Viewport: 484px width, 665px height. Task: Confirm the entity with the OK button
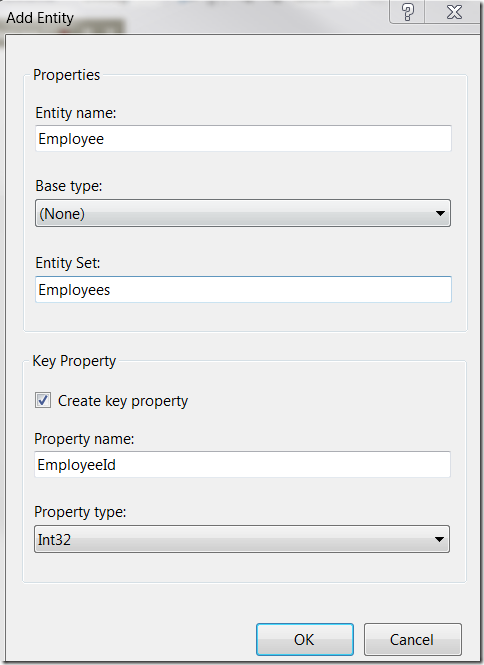coord(305,639)
